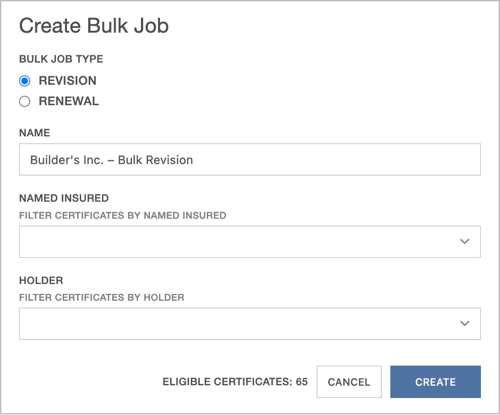The width and height of the screenshot is (500, 415).
Task: Click the Eligible Certificates: 65 text
Action: pos(235,382)
